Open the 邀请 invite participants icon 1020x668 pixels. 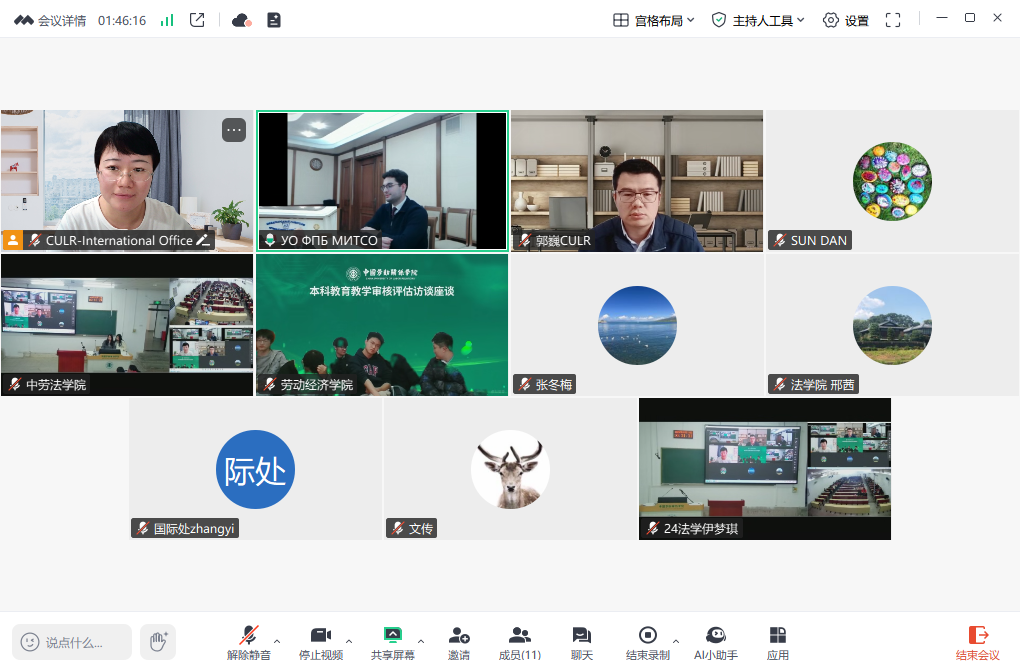coord(459,642)
